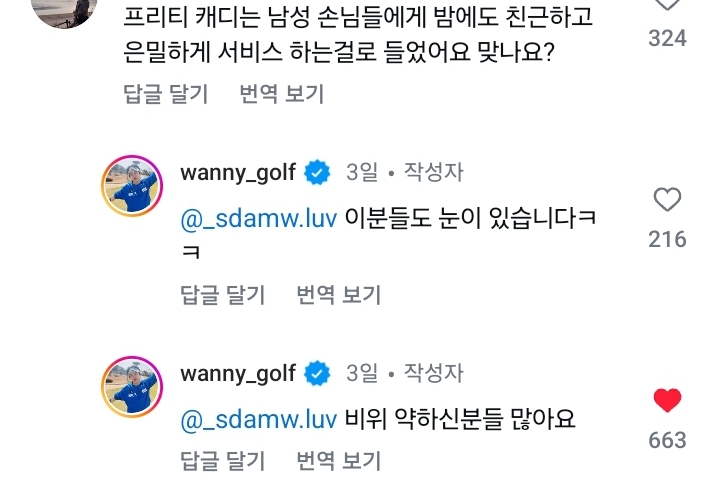Screen dimensions: 720x488
Task: Tap @_sdamw.luv mention in first reply
Action: pyautogui.click(x=259, y=219)
